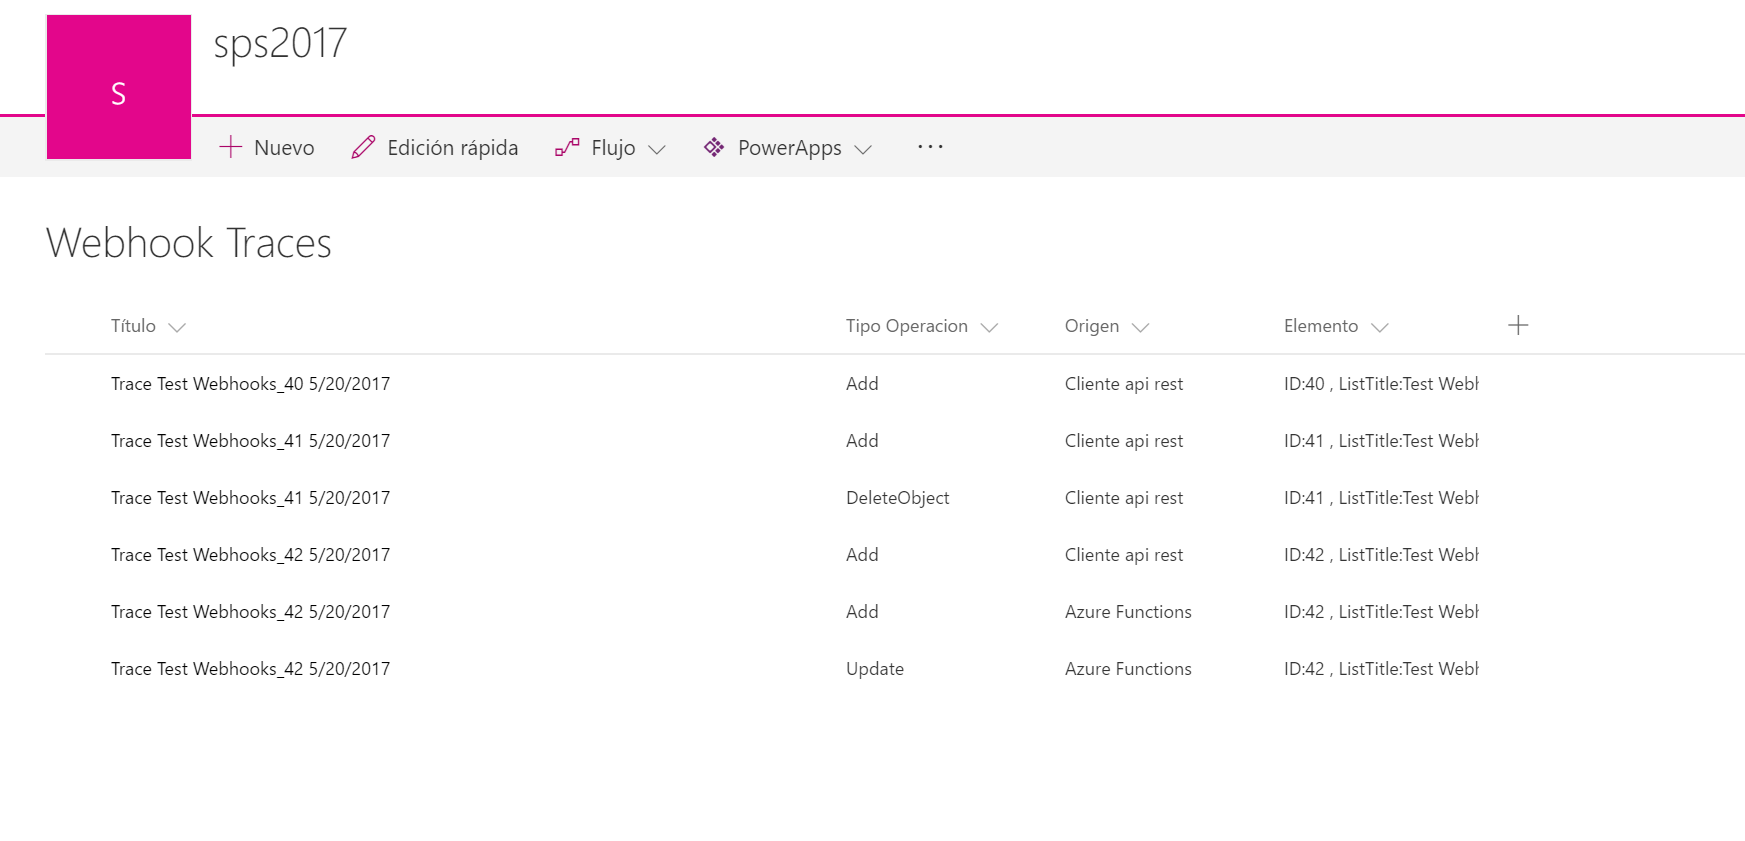Click the Nuevo command label
The image size is (1745, 841).
[284, 147]
